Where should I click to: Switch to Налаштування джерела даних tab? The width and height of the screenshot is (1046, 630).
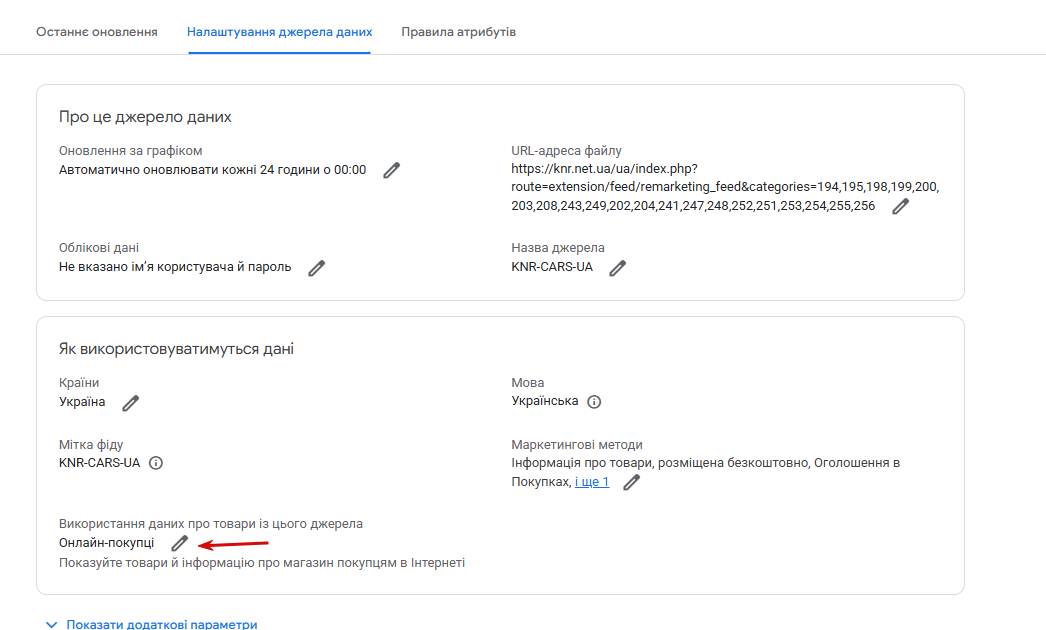(x=280, y=32)
